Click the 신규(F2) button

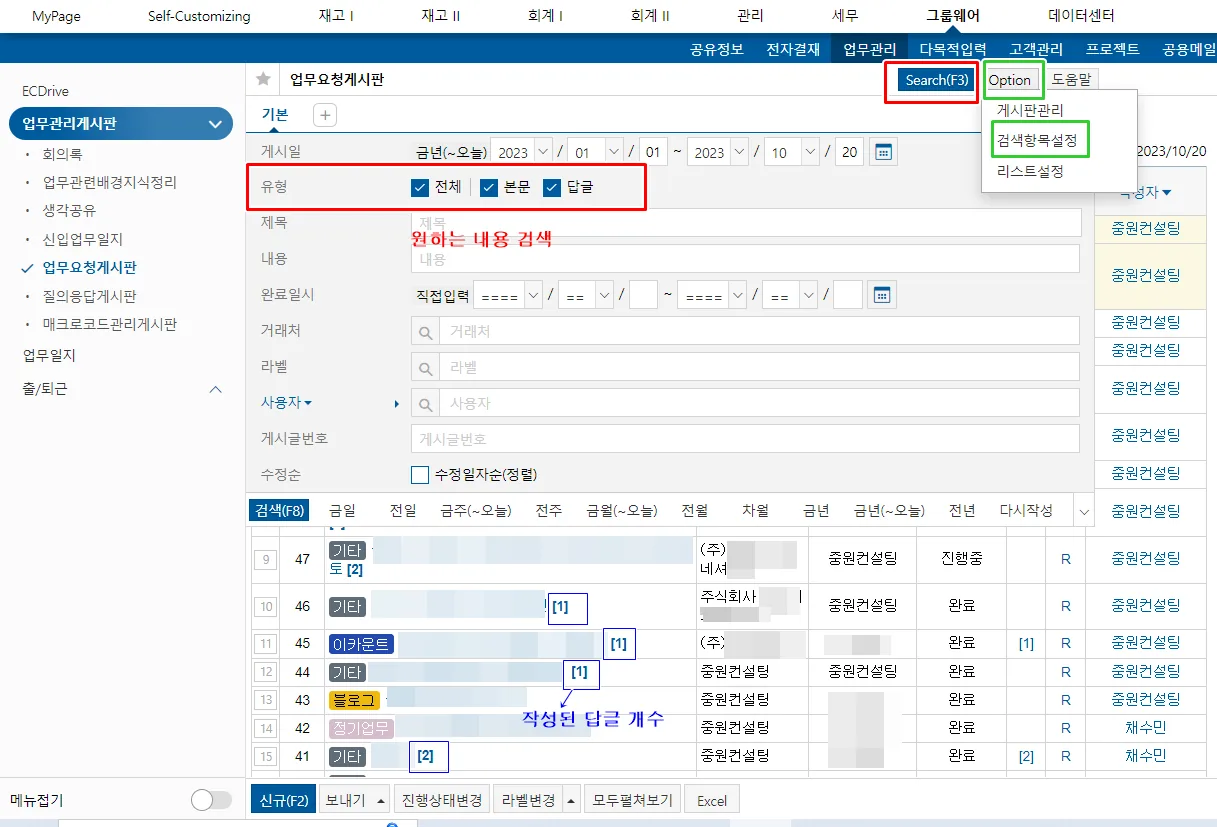click(282, 800)
